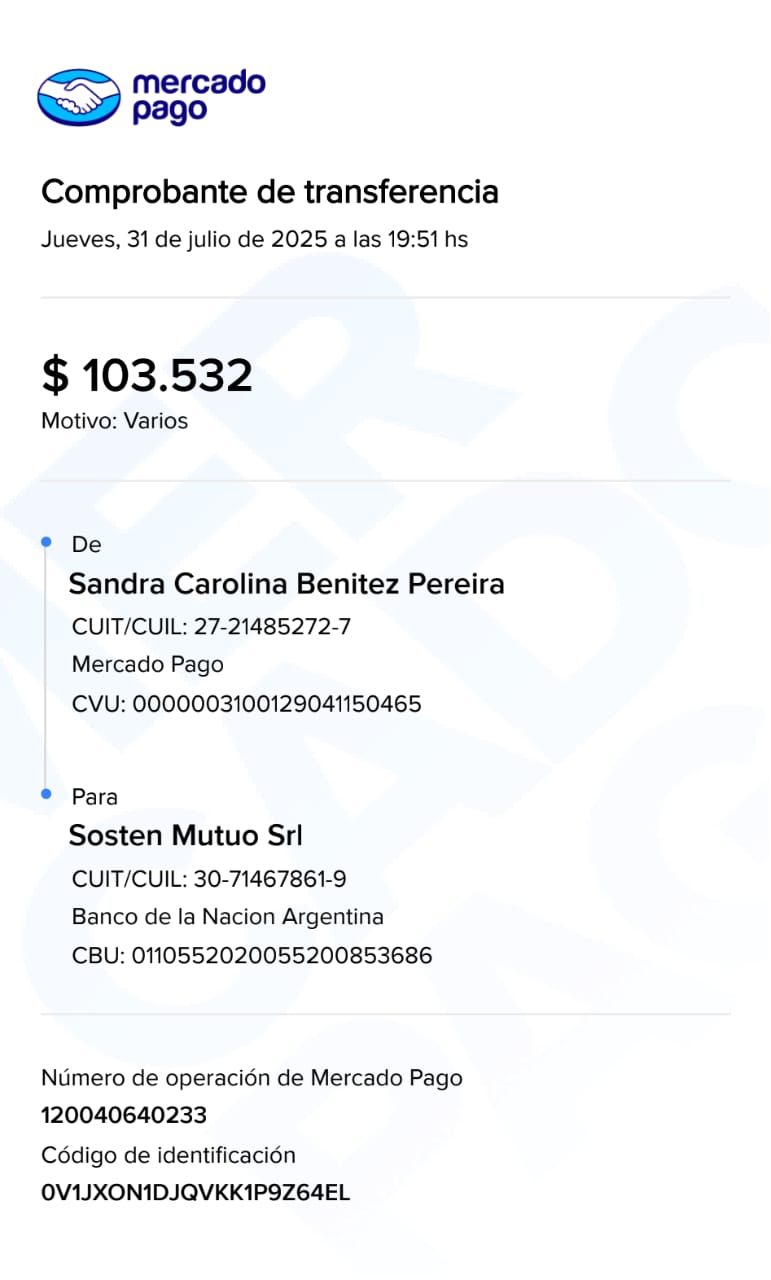Image resolution: width=771 pixels, height=1280 pixels.
Task: Click the Número de operación label
Action: [x=251, y=1078]
